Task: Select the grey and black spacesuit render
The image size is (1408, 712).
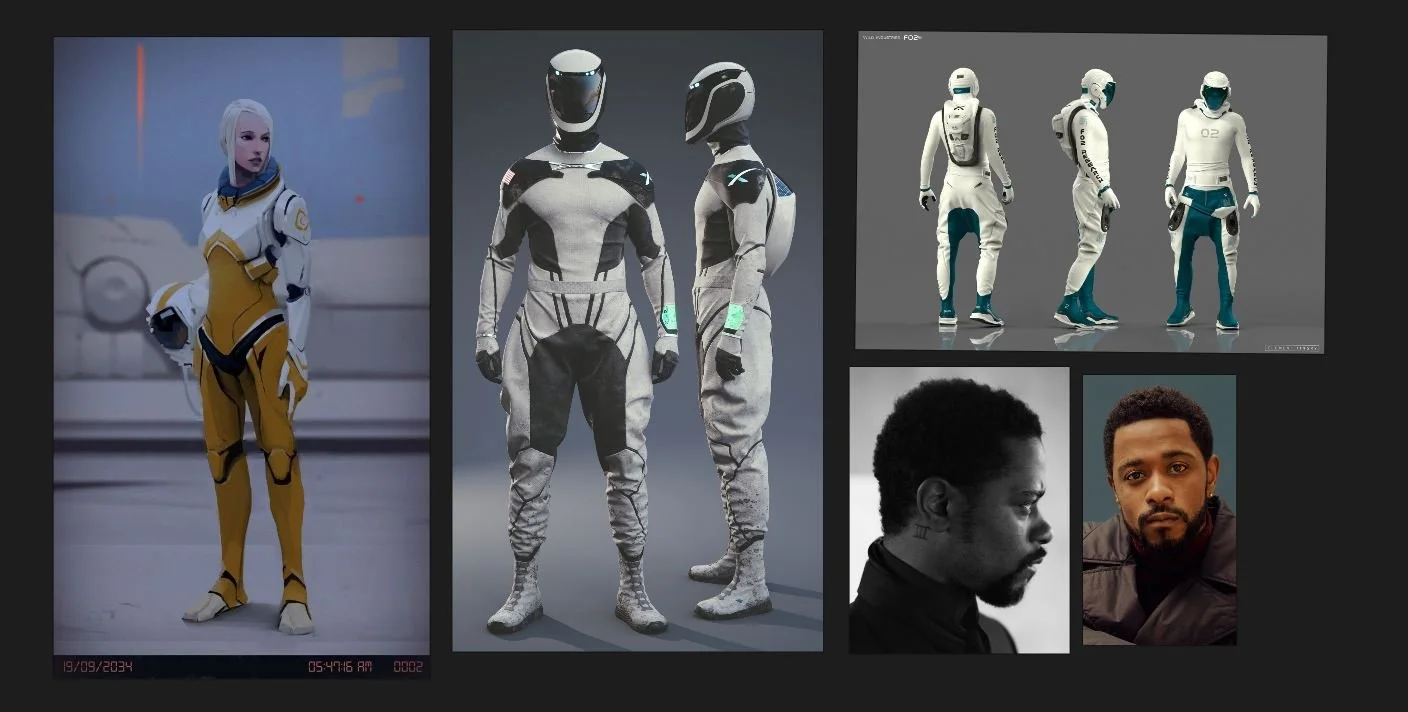Action: 637,341
